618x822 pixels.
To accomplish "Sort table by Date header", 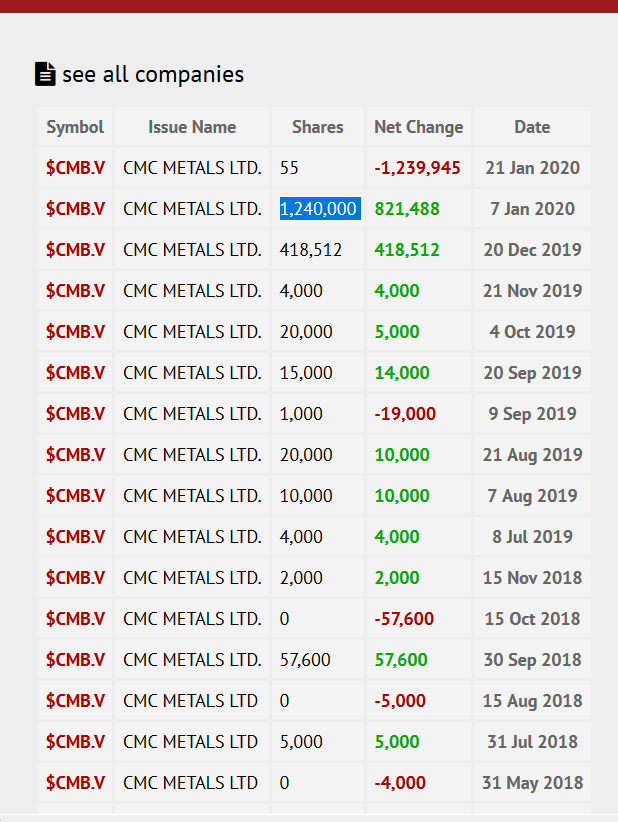I will [x=532, y=127].
